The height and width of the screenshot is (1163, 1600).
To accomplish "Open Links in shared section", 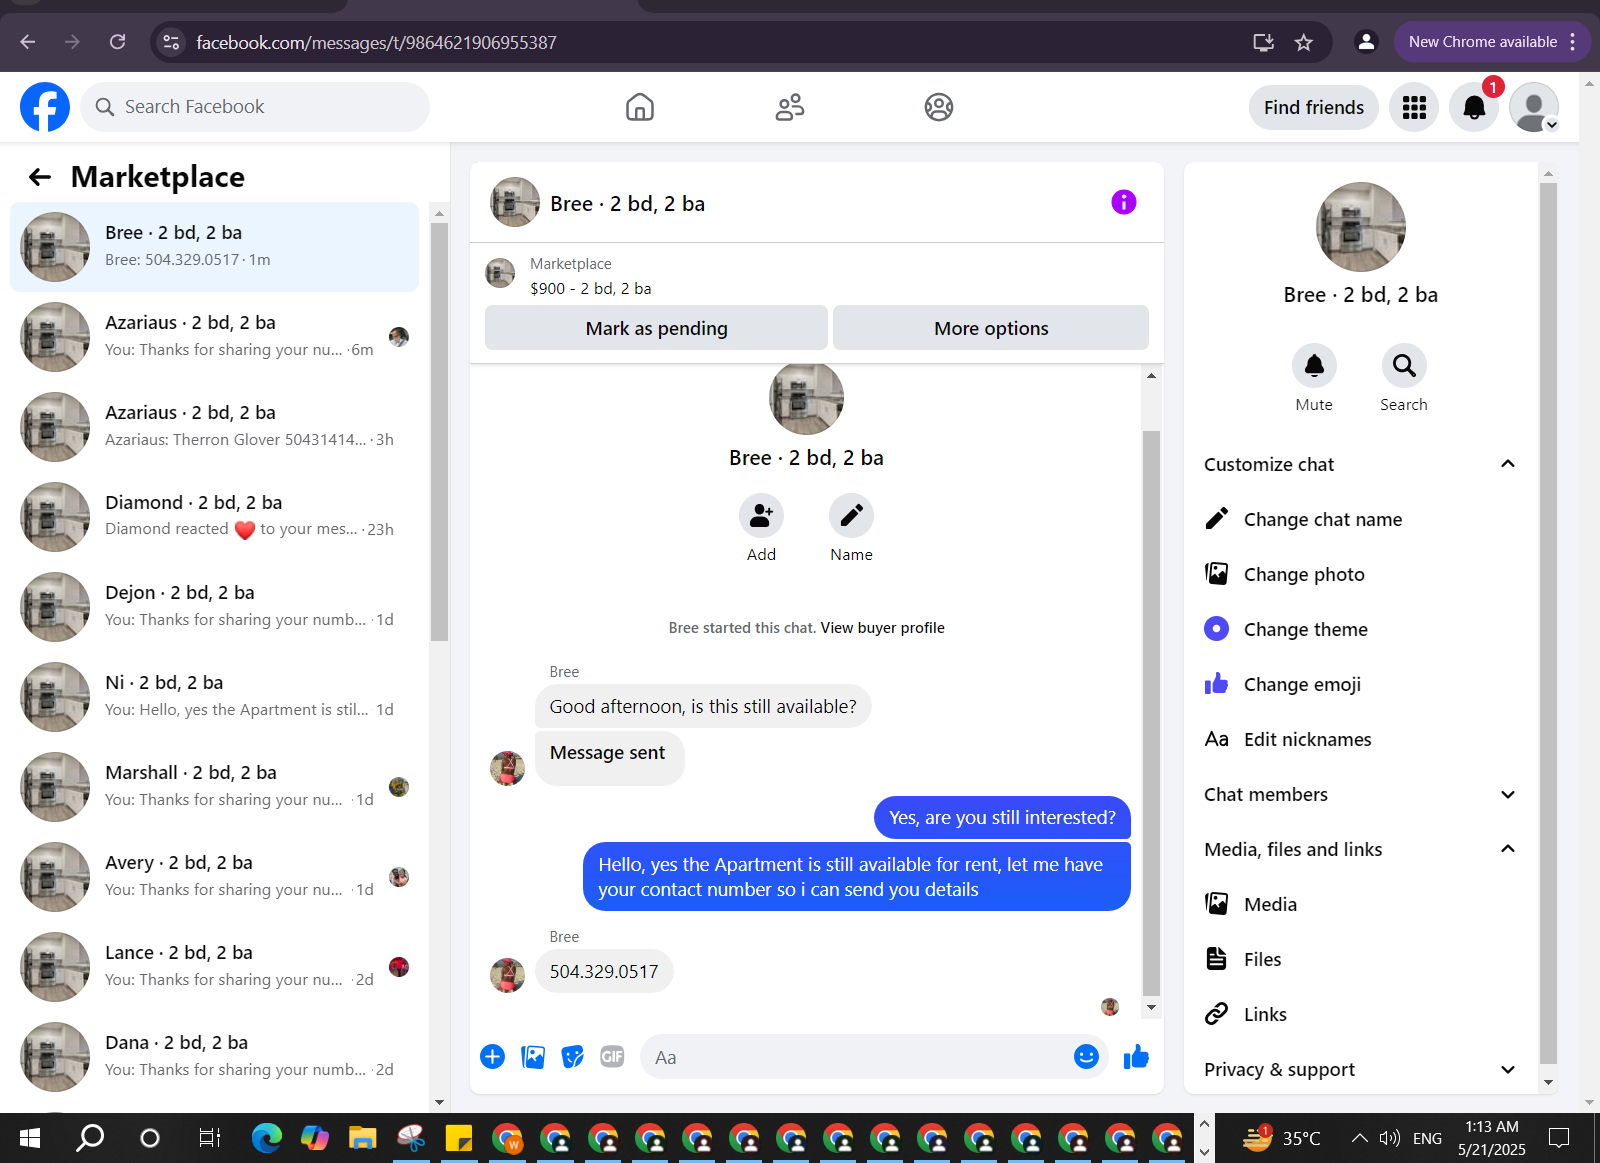I will [x=1360, y=1014].
